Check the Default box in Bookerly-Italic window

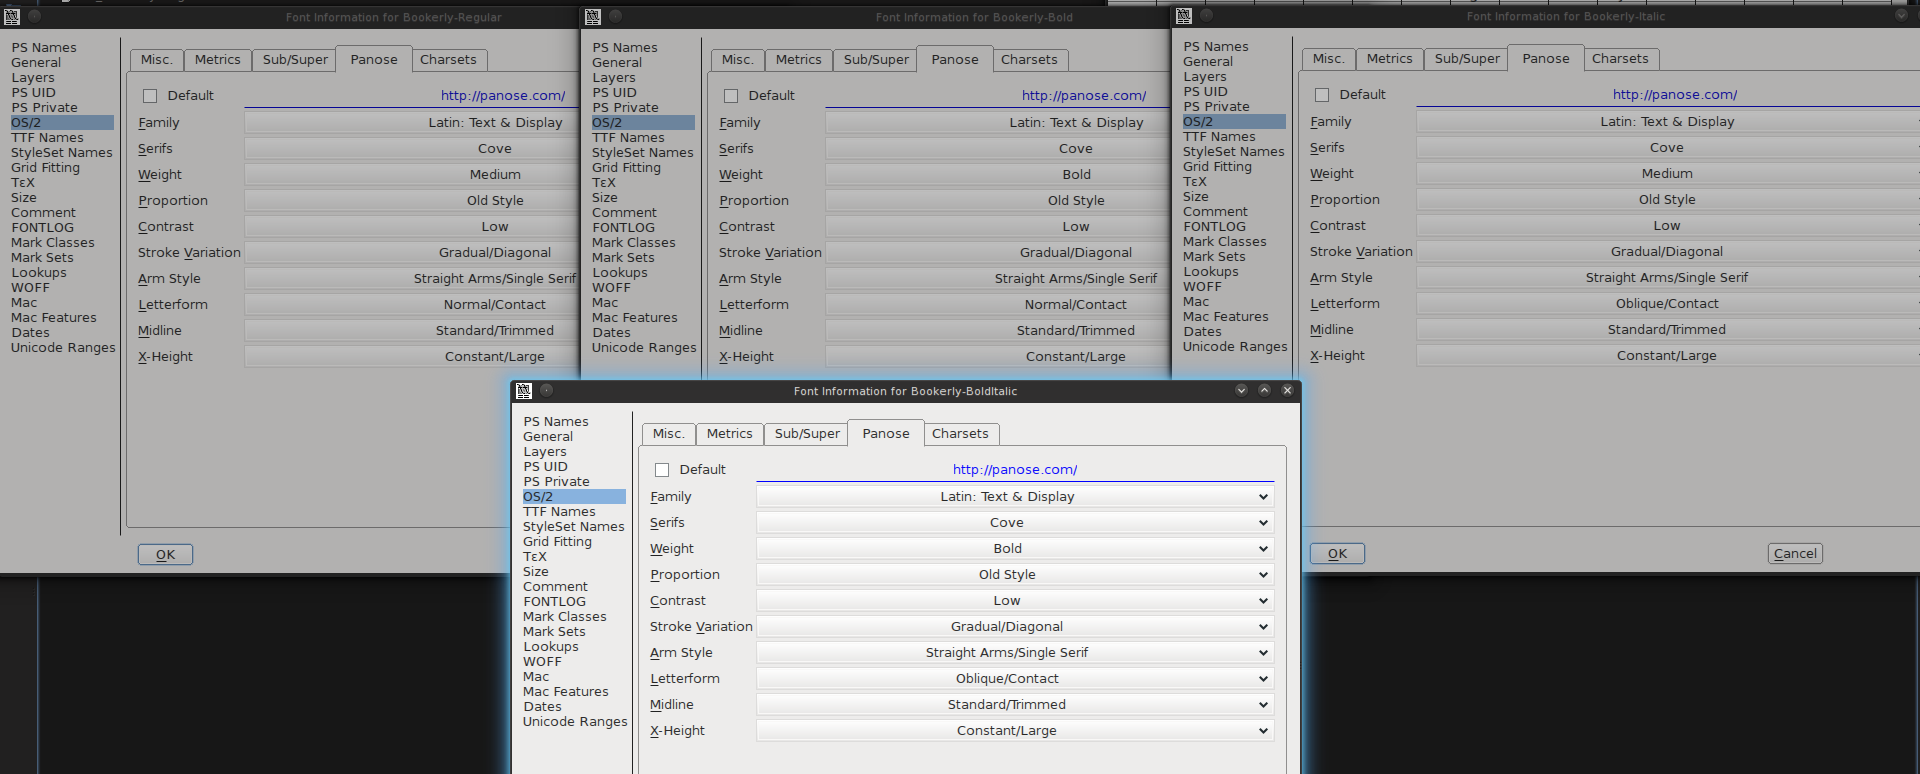(1322, 95)
